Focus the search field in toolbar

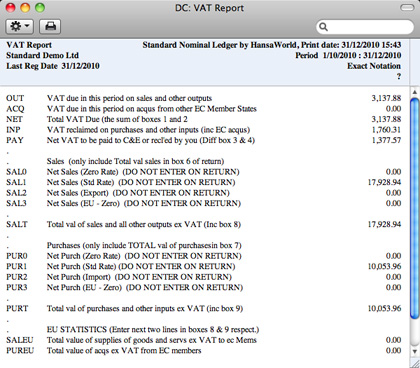click(x=365, y=27)
